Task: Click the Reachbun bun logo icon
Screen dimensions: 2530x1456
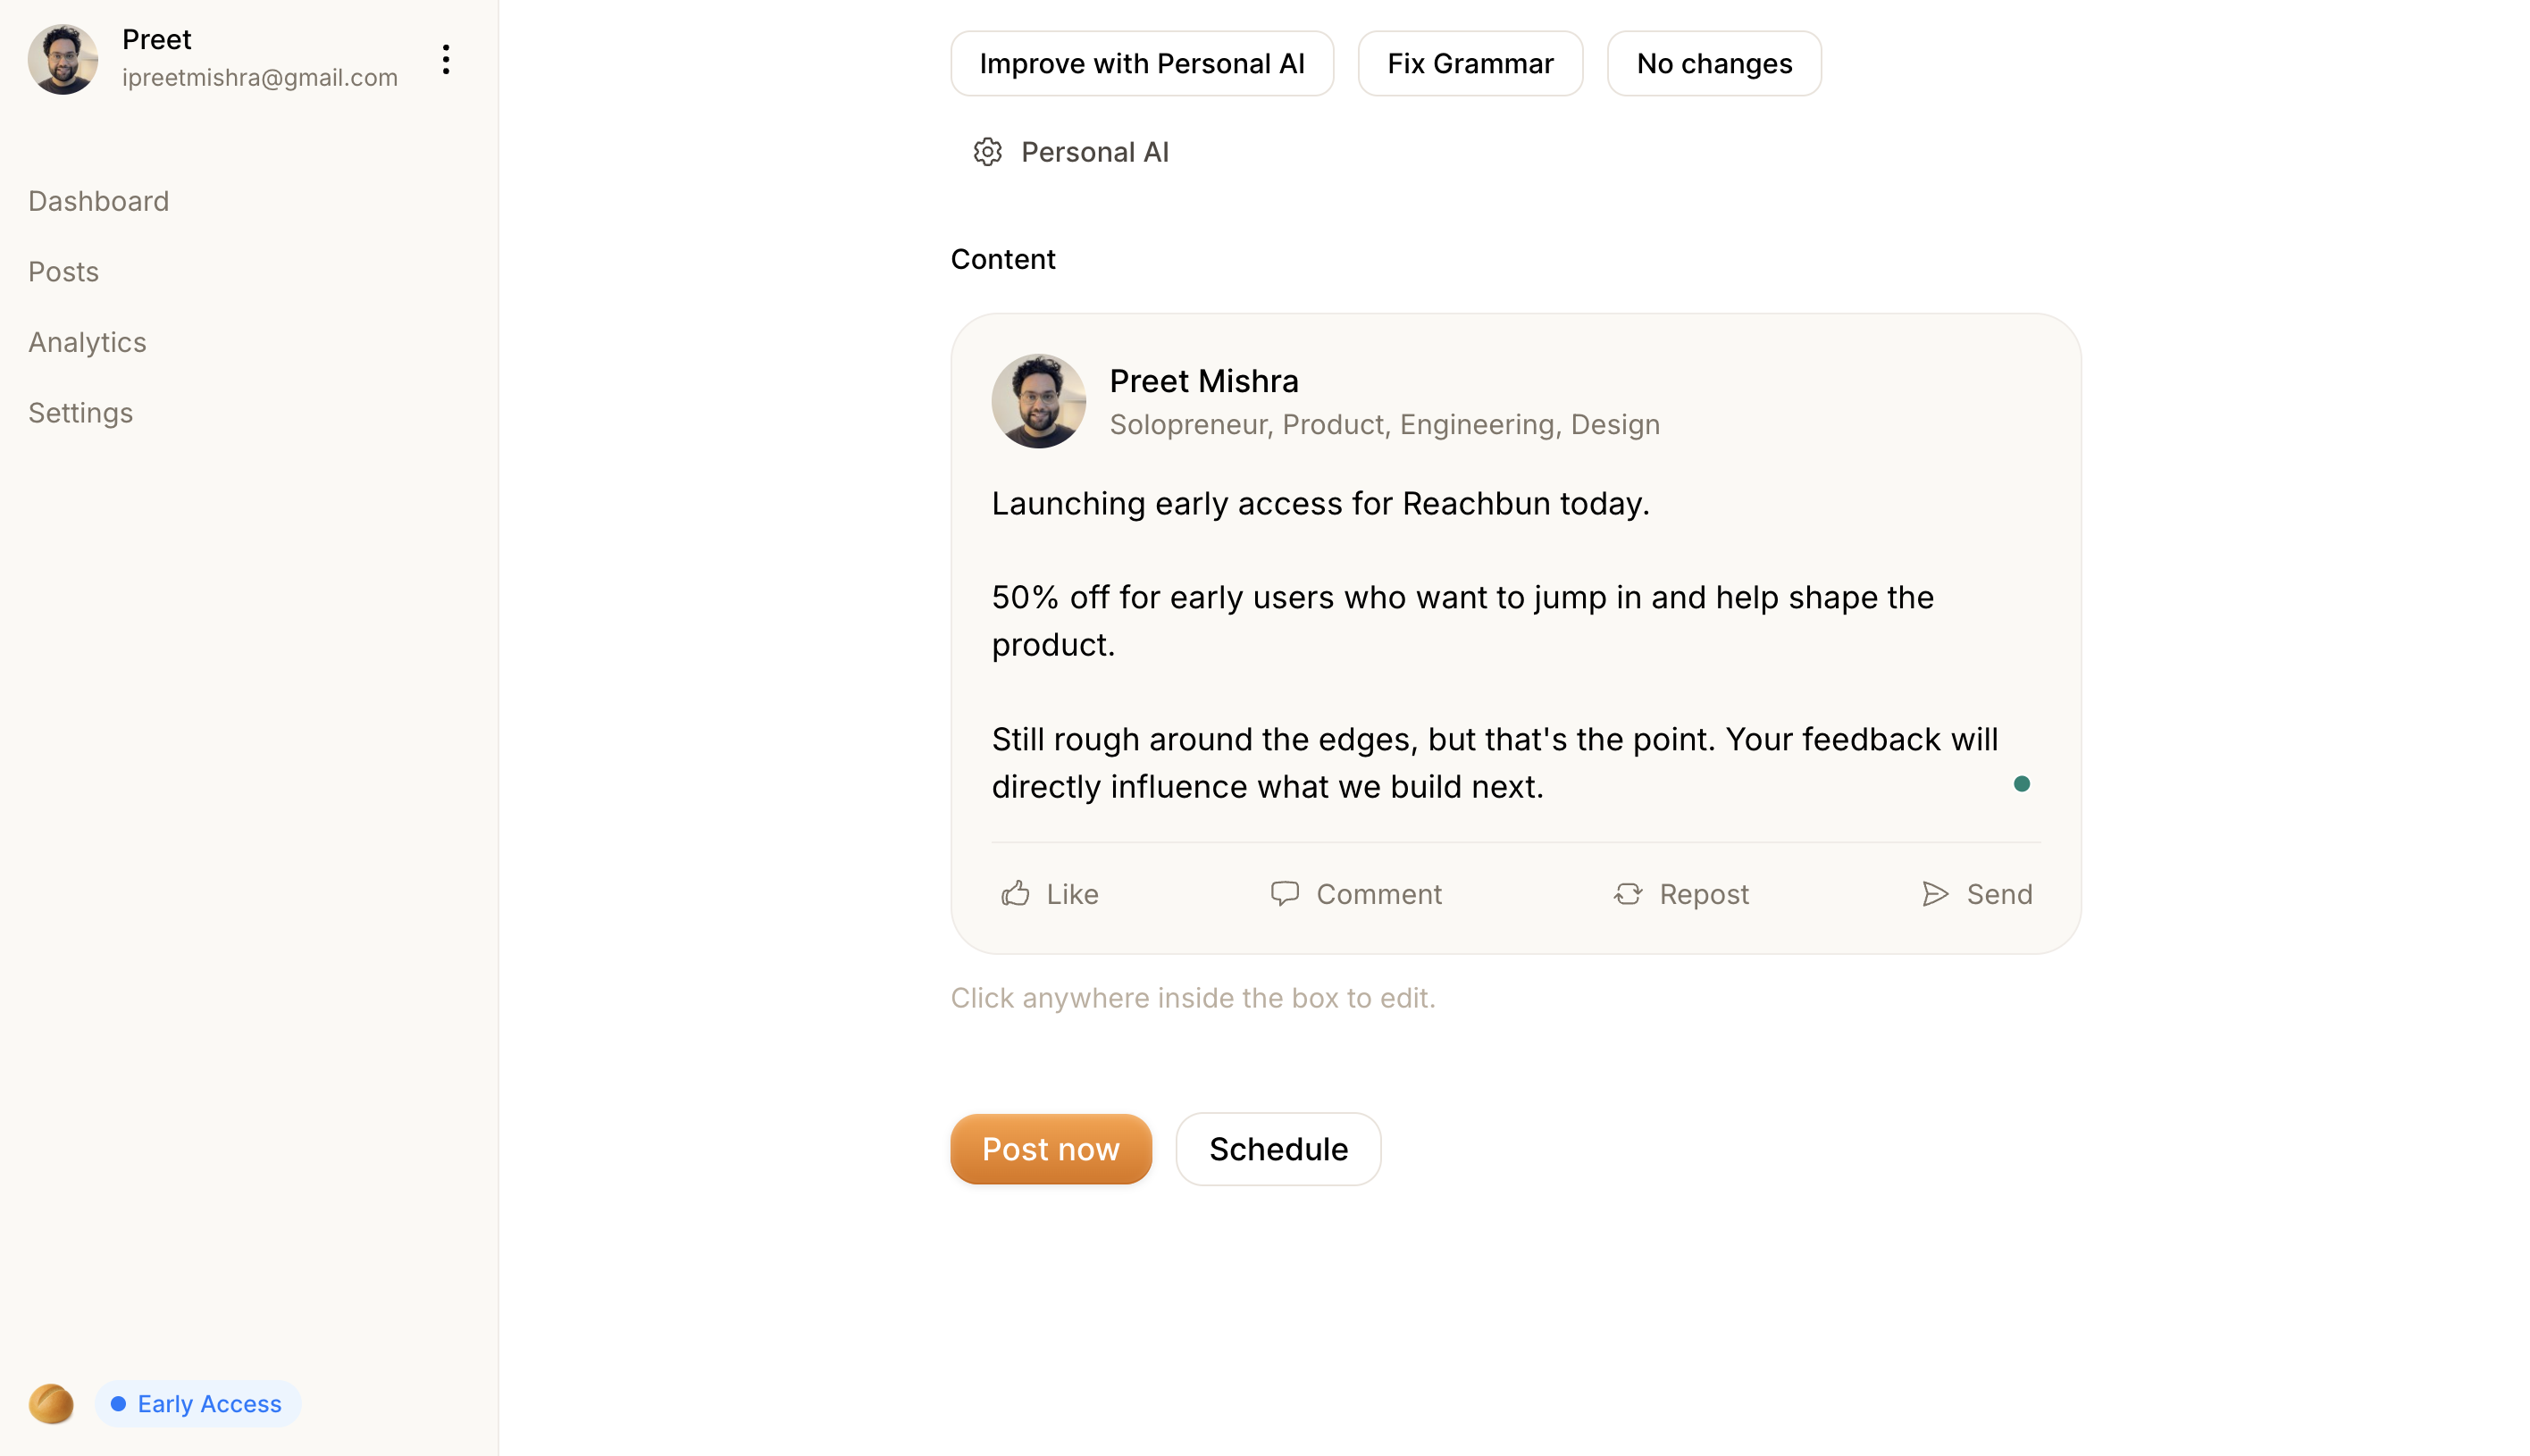Action: click(x=51, y=1403)
